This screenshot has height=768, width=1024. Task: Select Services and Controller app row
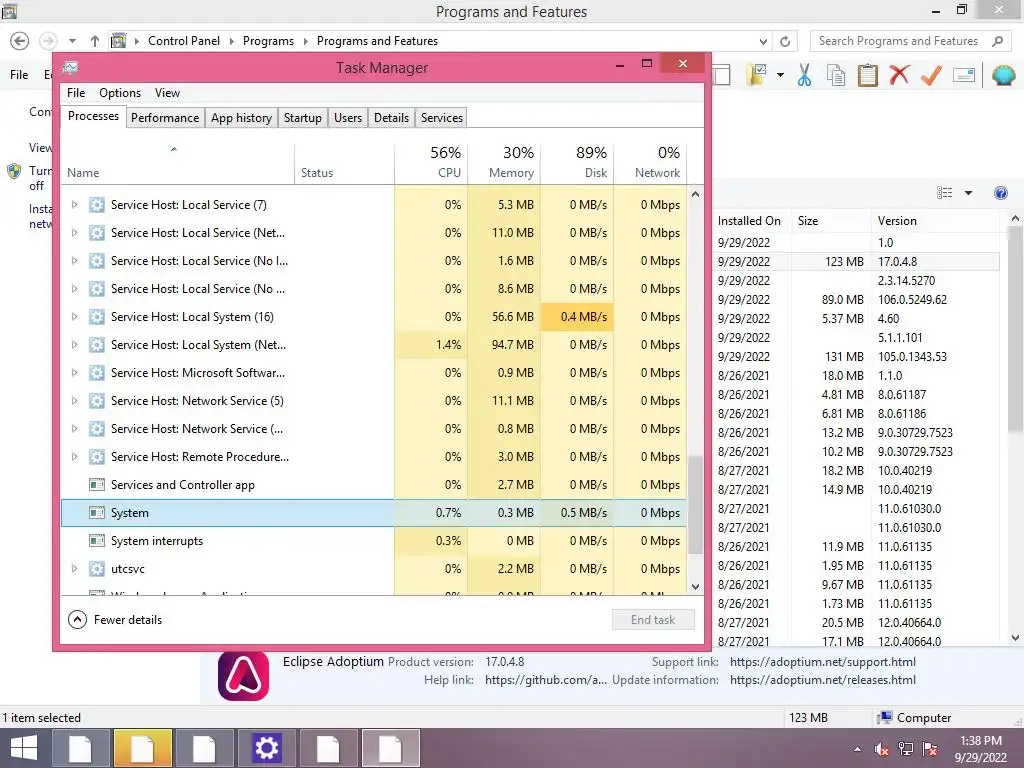[374, 485]
